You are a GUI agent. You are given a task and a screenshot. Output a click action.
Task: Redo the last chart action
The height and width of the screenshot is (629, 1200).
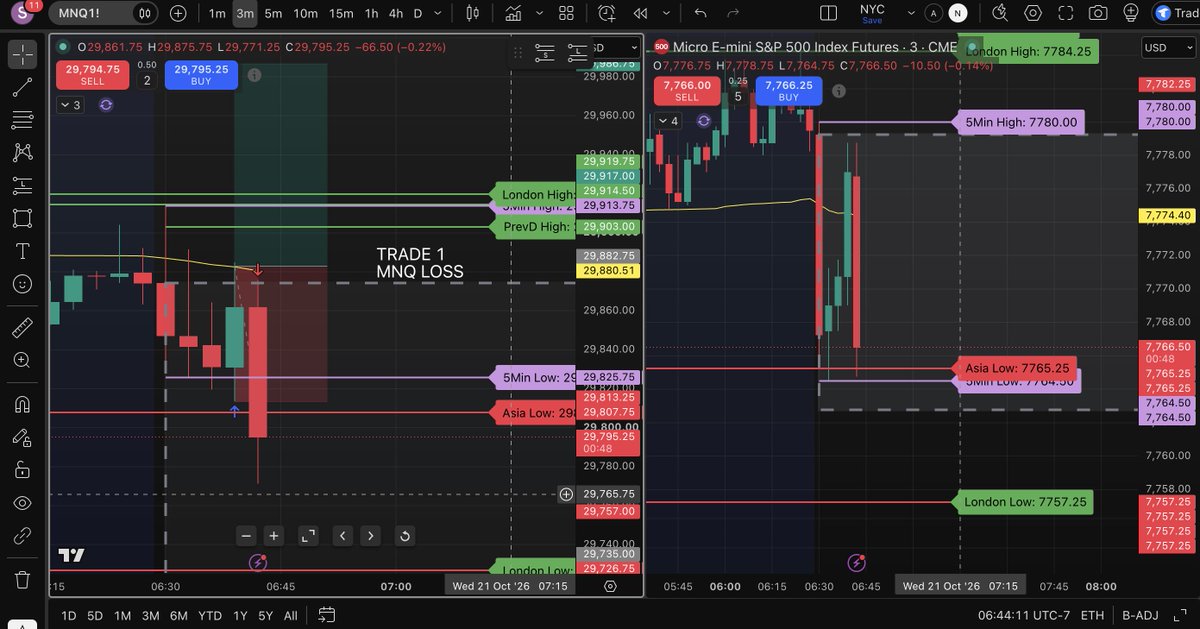pyautogui.click(x=733, y=14)
